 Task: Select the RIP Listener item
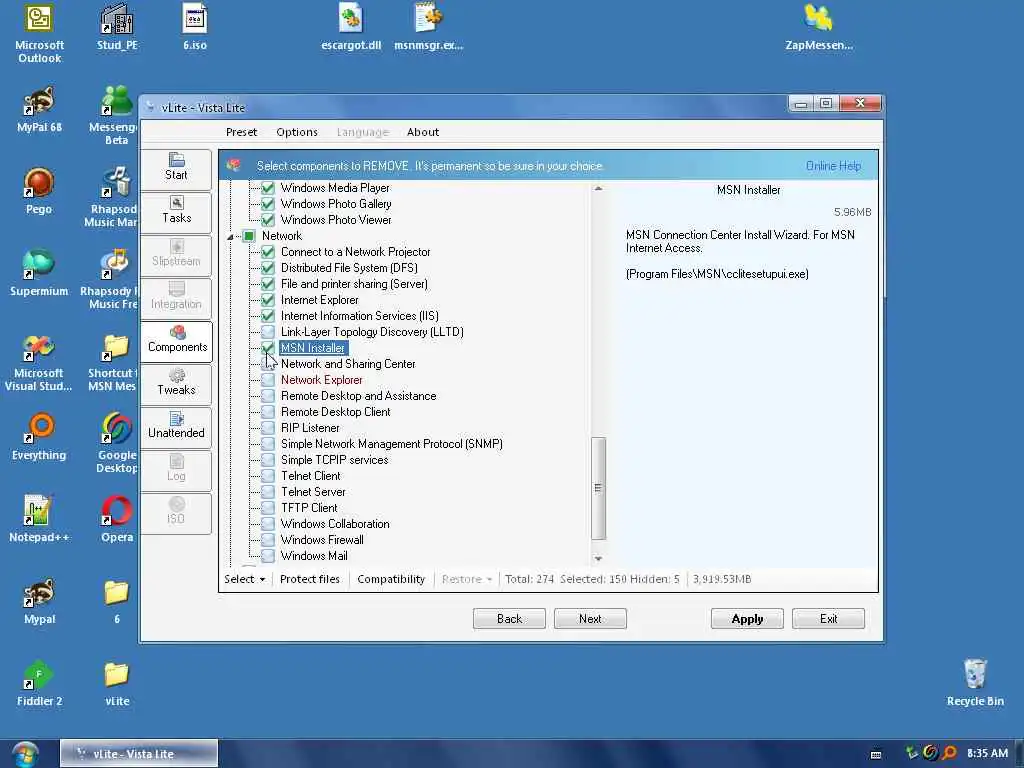point(310,428)
